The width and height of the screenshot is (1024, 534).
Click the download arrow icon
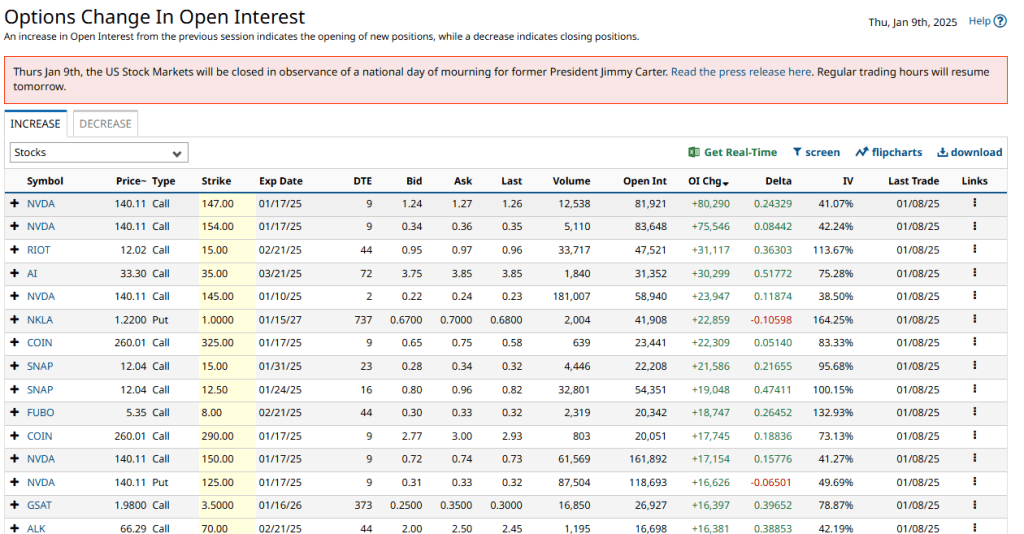[942, 152]
